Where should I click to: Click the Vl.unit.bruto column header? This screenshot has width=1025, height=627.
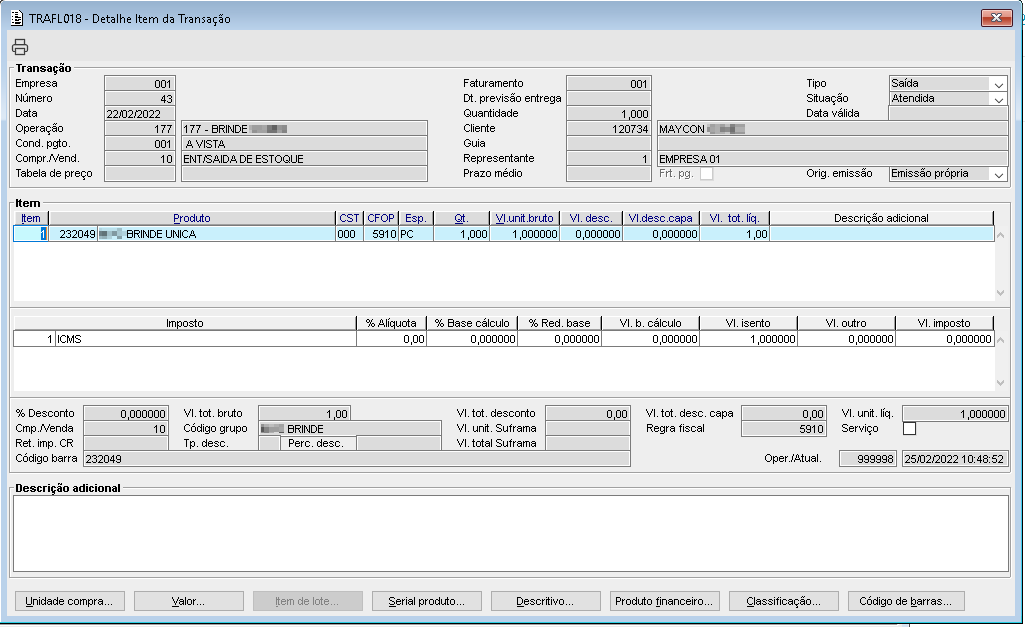click(524, 218)
